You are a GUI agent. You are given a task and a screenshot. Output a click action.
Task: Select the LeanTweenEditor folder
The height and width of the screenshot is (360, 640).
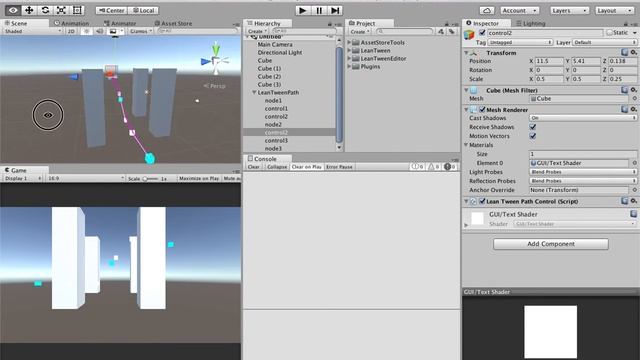pos(379,58)
